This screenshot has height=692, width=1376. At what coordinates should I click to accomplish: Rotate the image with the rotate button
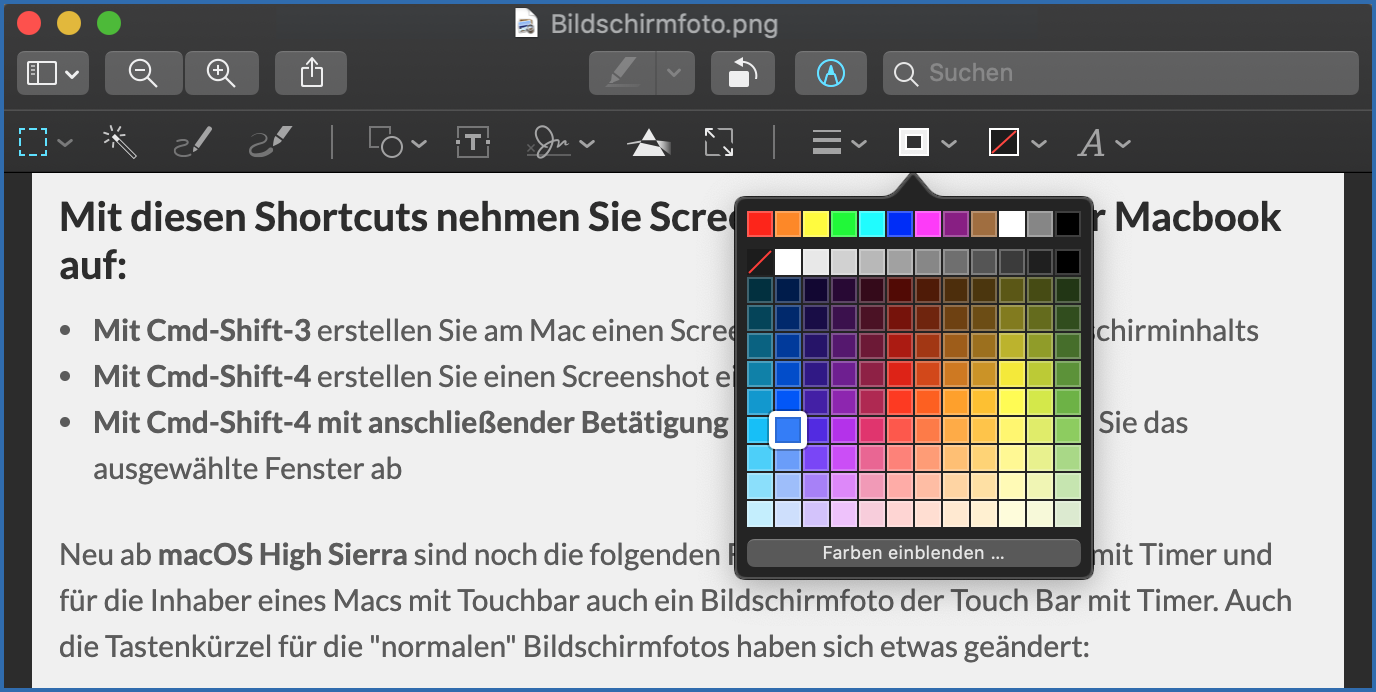click(742, 73)
